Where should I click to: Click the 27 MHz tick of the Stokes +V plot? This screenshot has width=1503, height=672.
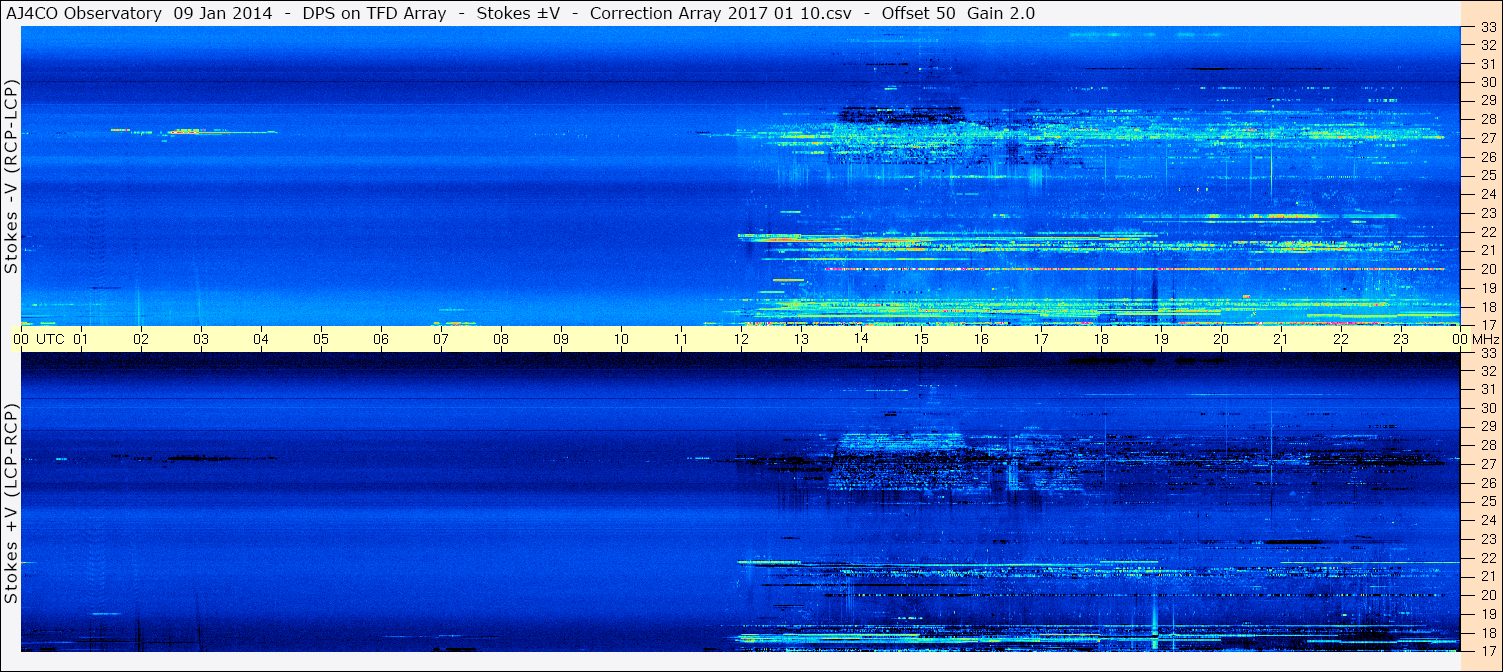[1487, 464]
